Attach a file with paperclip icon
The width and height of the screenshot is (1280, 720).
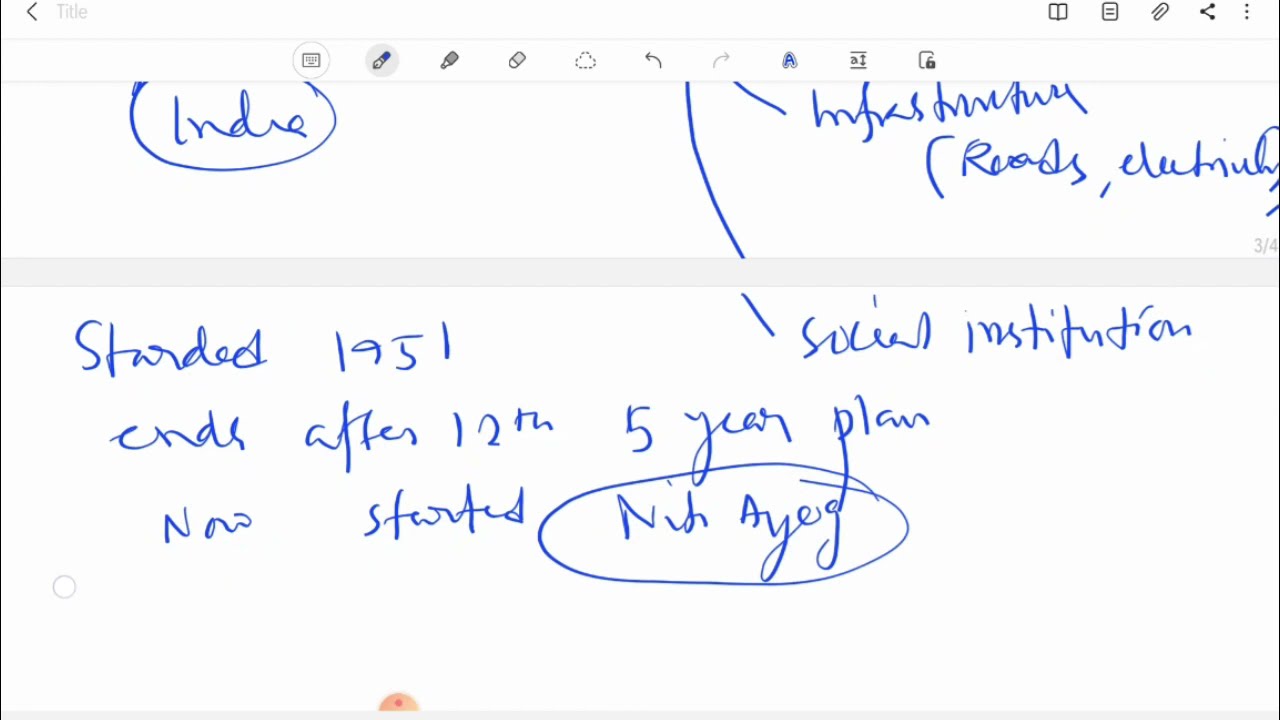click(1160, 12)
